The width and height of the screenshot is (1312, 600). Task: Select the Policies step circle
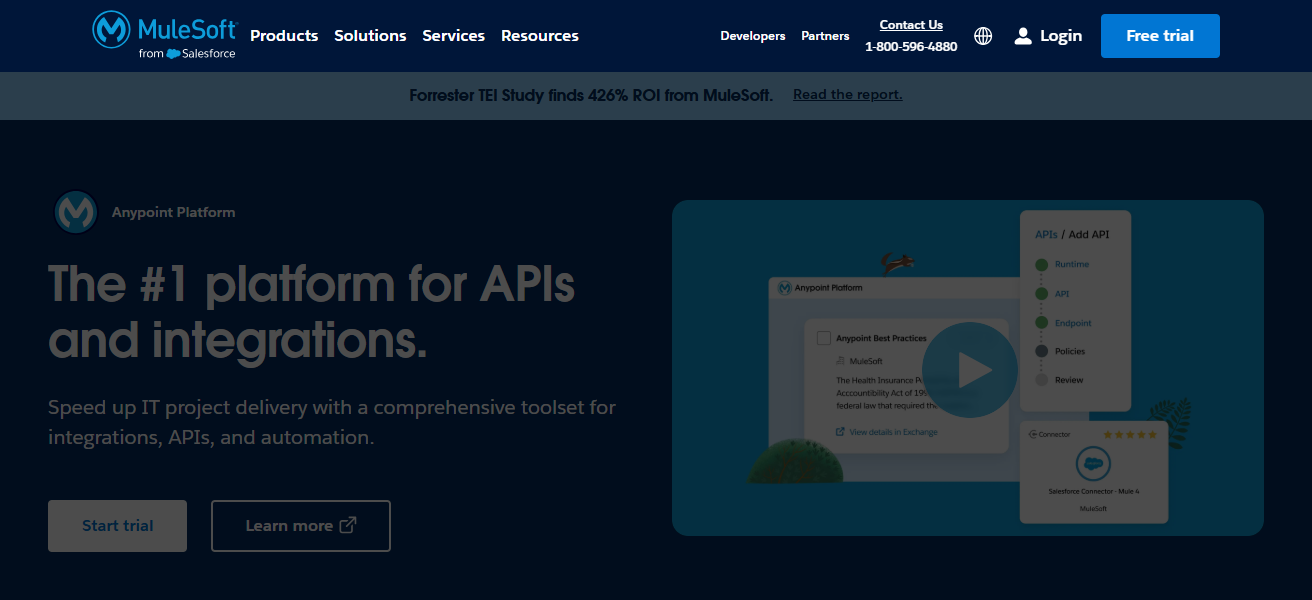coord(1041,351)
